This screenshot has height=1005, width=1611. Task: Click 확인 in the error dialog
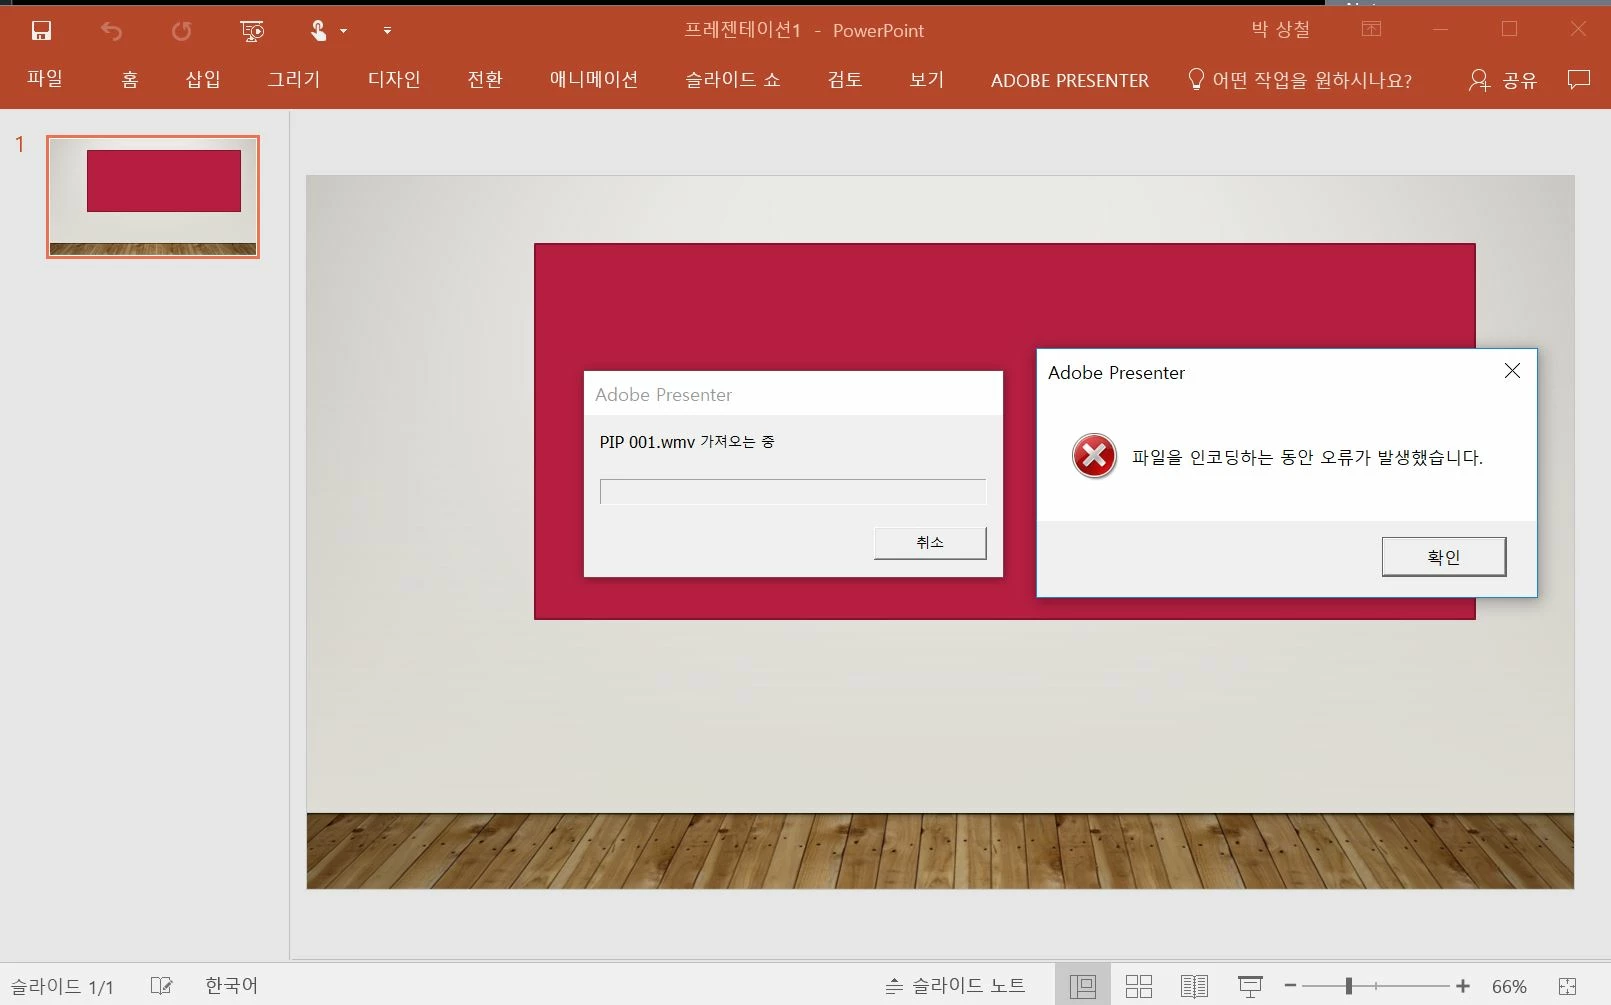[x=1444, y=557]
